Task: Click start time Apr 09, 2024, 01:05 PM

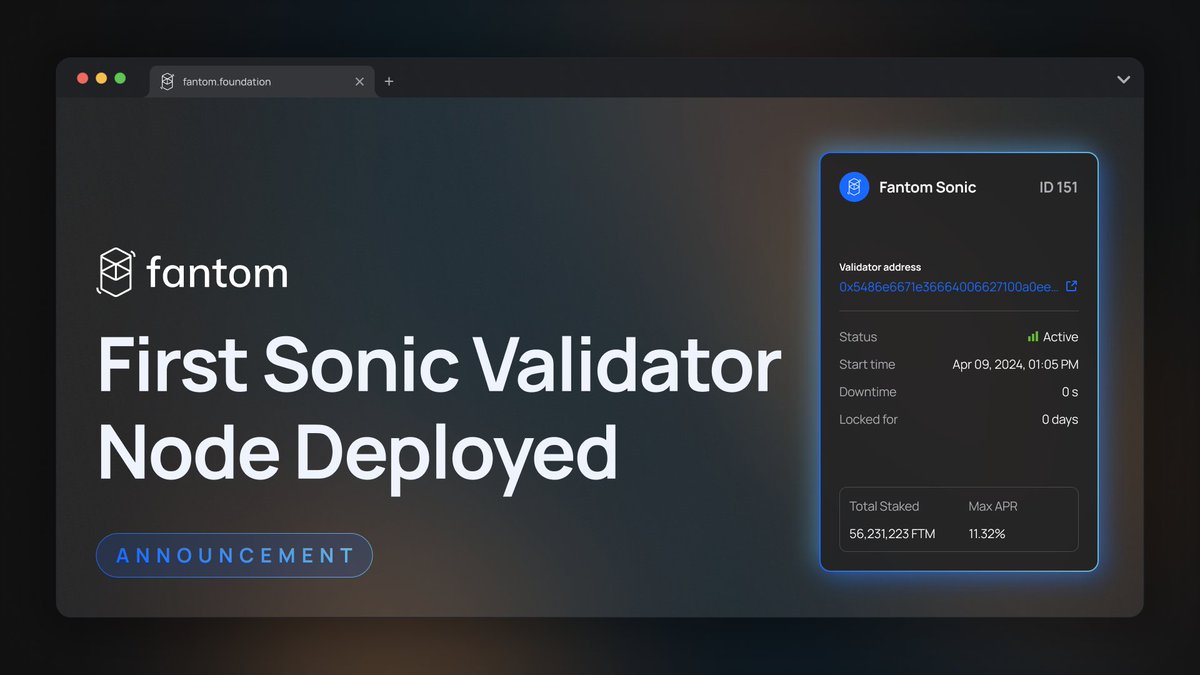Action: tap(1015, 365)
